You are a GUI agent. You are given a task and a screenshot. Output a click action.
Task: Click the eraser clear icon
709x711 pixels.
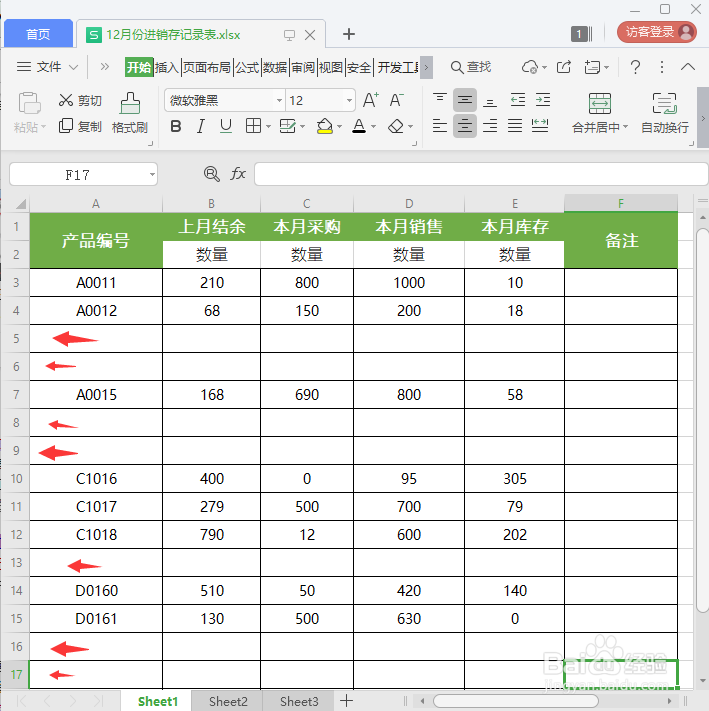[396, 126]
